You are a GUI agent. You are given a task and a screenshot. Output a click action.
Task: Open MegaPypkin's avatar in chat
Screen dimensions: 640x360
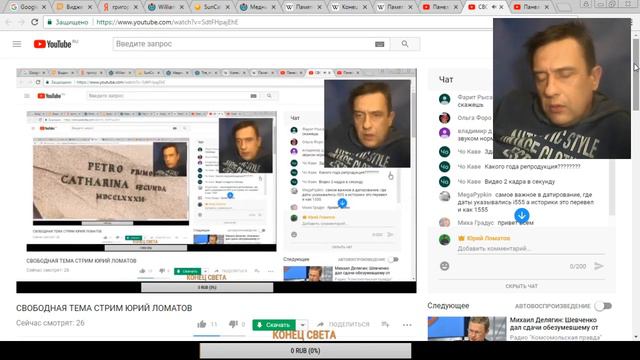(x=444, y=196)
